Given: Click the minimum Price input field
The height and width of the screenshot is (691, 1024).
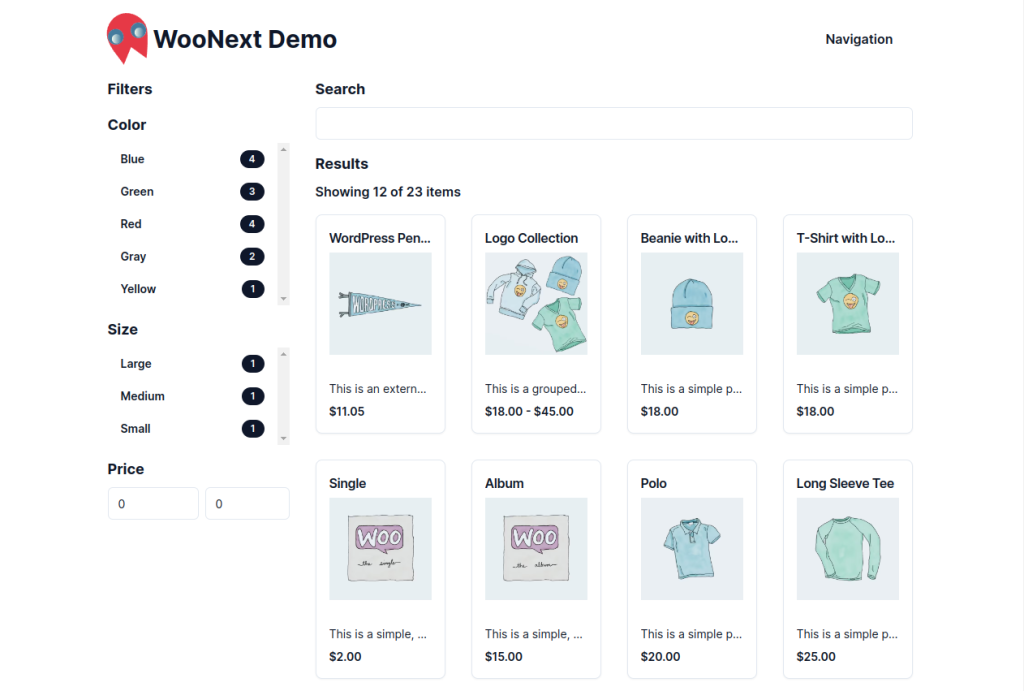Looking at the screenshot, I should click(153, 504).
